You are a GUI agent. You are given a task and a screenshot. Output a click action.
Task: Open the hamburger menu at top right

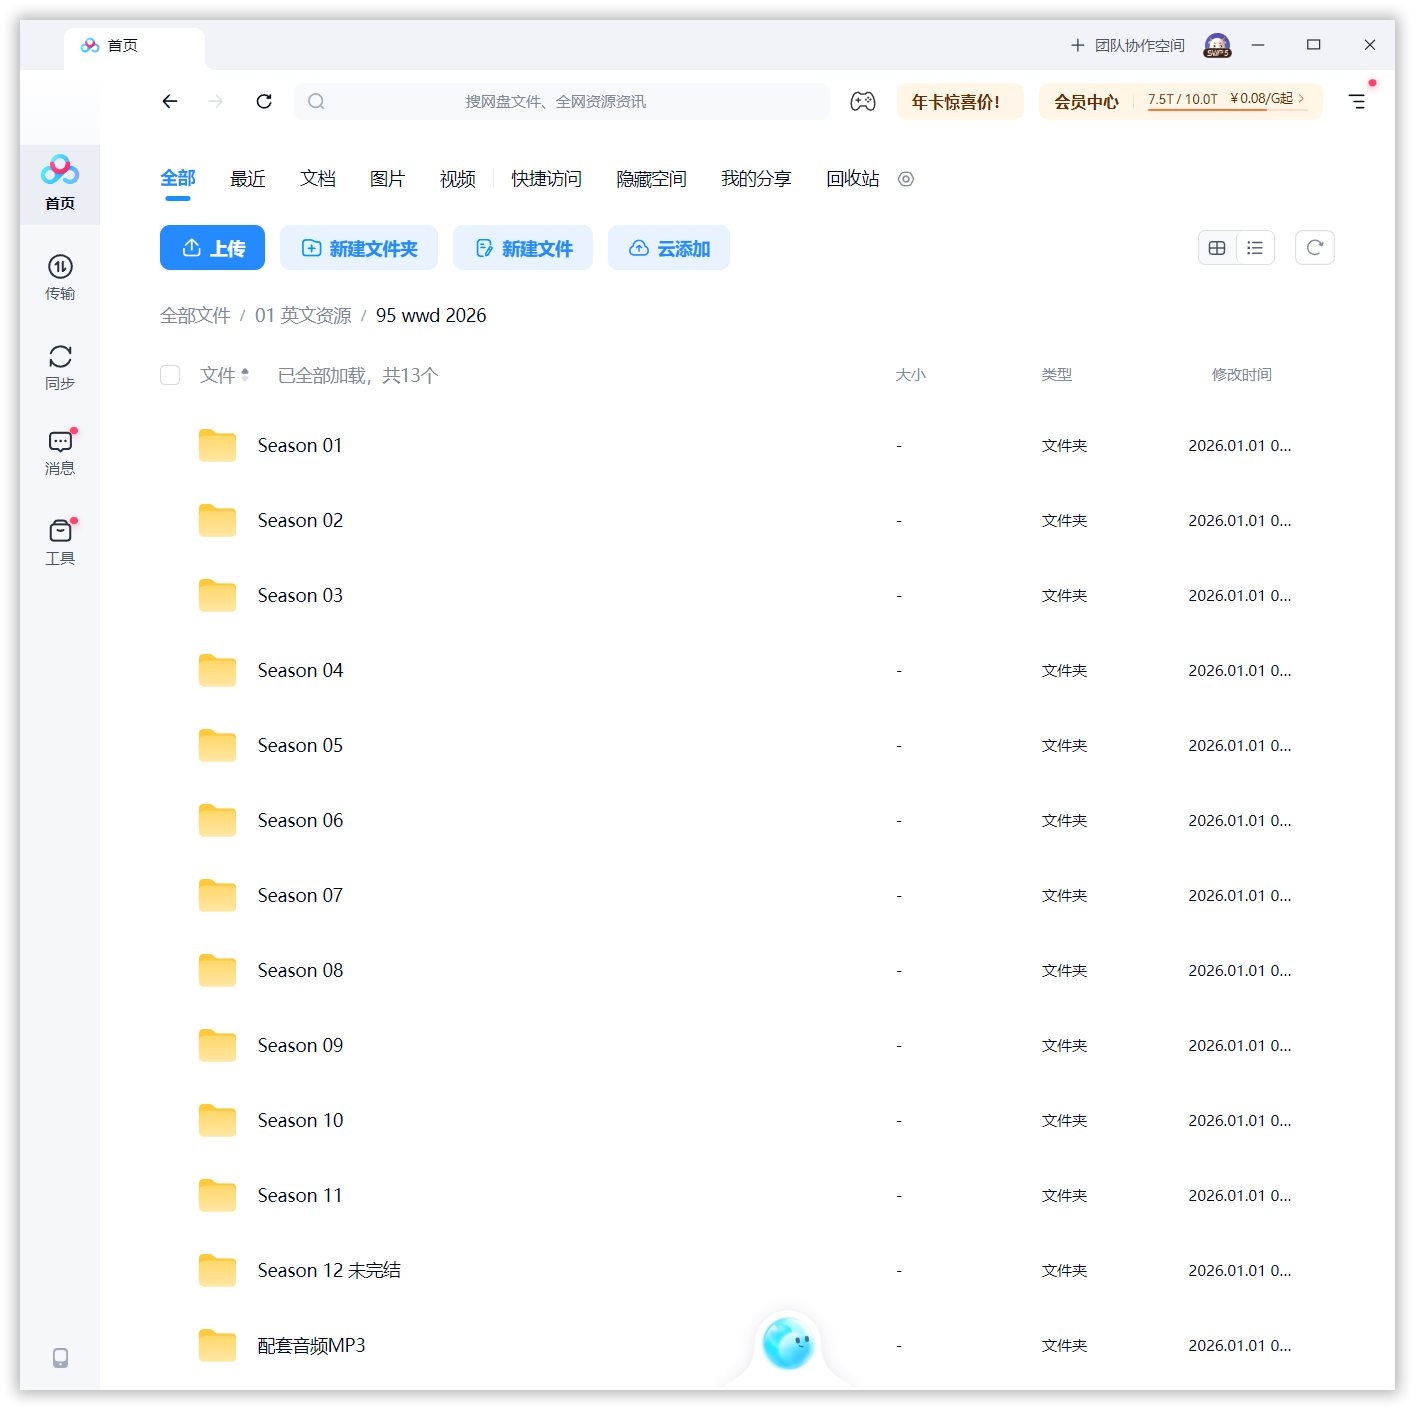1357,101
